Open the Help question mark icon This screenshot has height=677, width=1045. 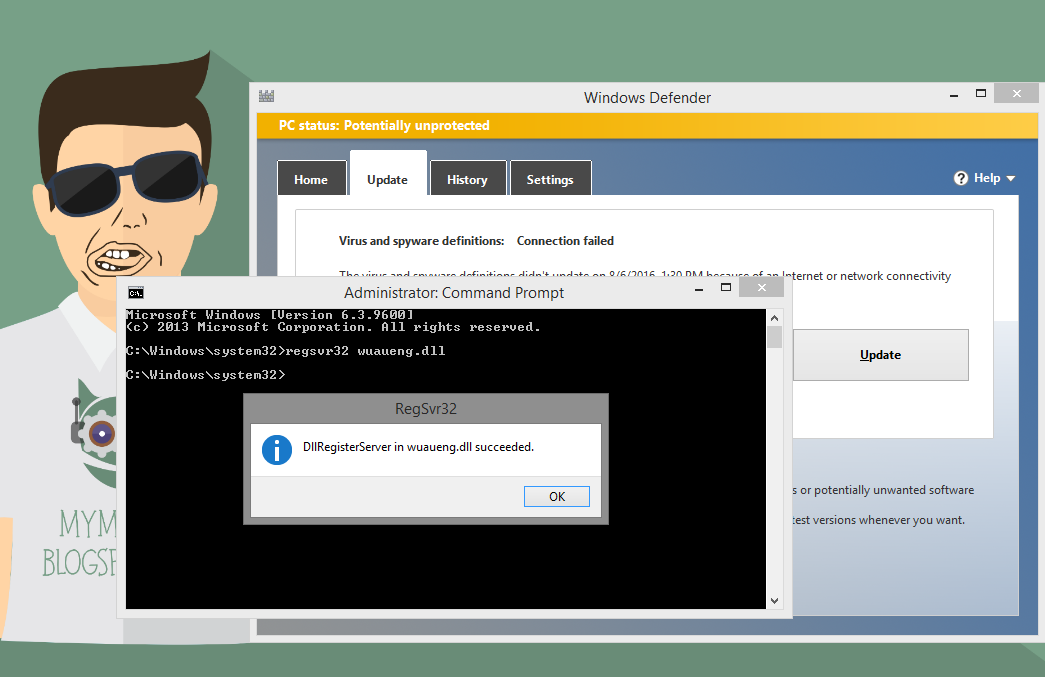(960, 178)
